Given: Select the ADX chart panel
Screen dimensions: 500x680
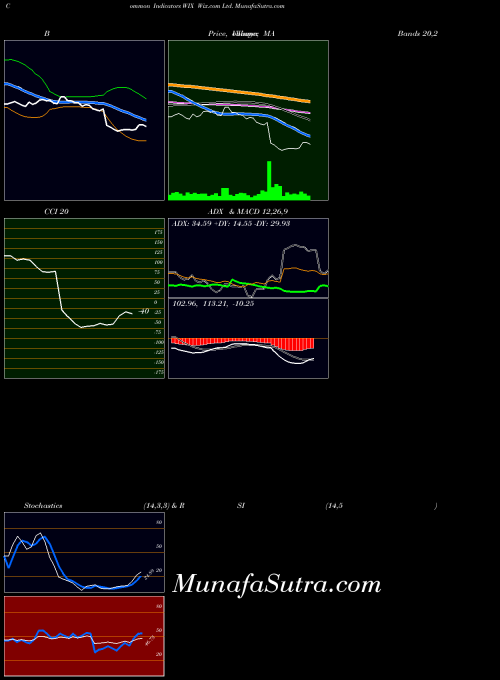Looking at the screenshot, I should 248,258.
